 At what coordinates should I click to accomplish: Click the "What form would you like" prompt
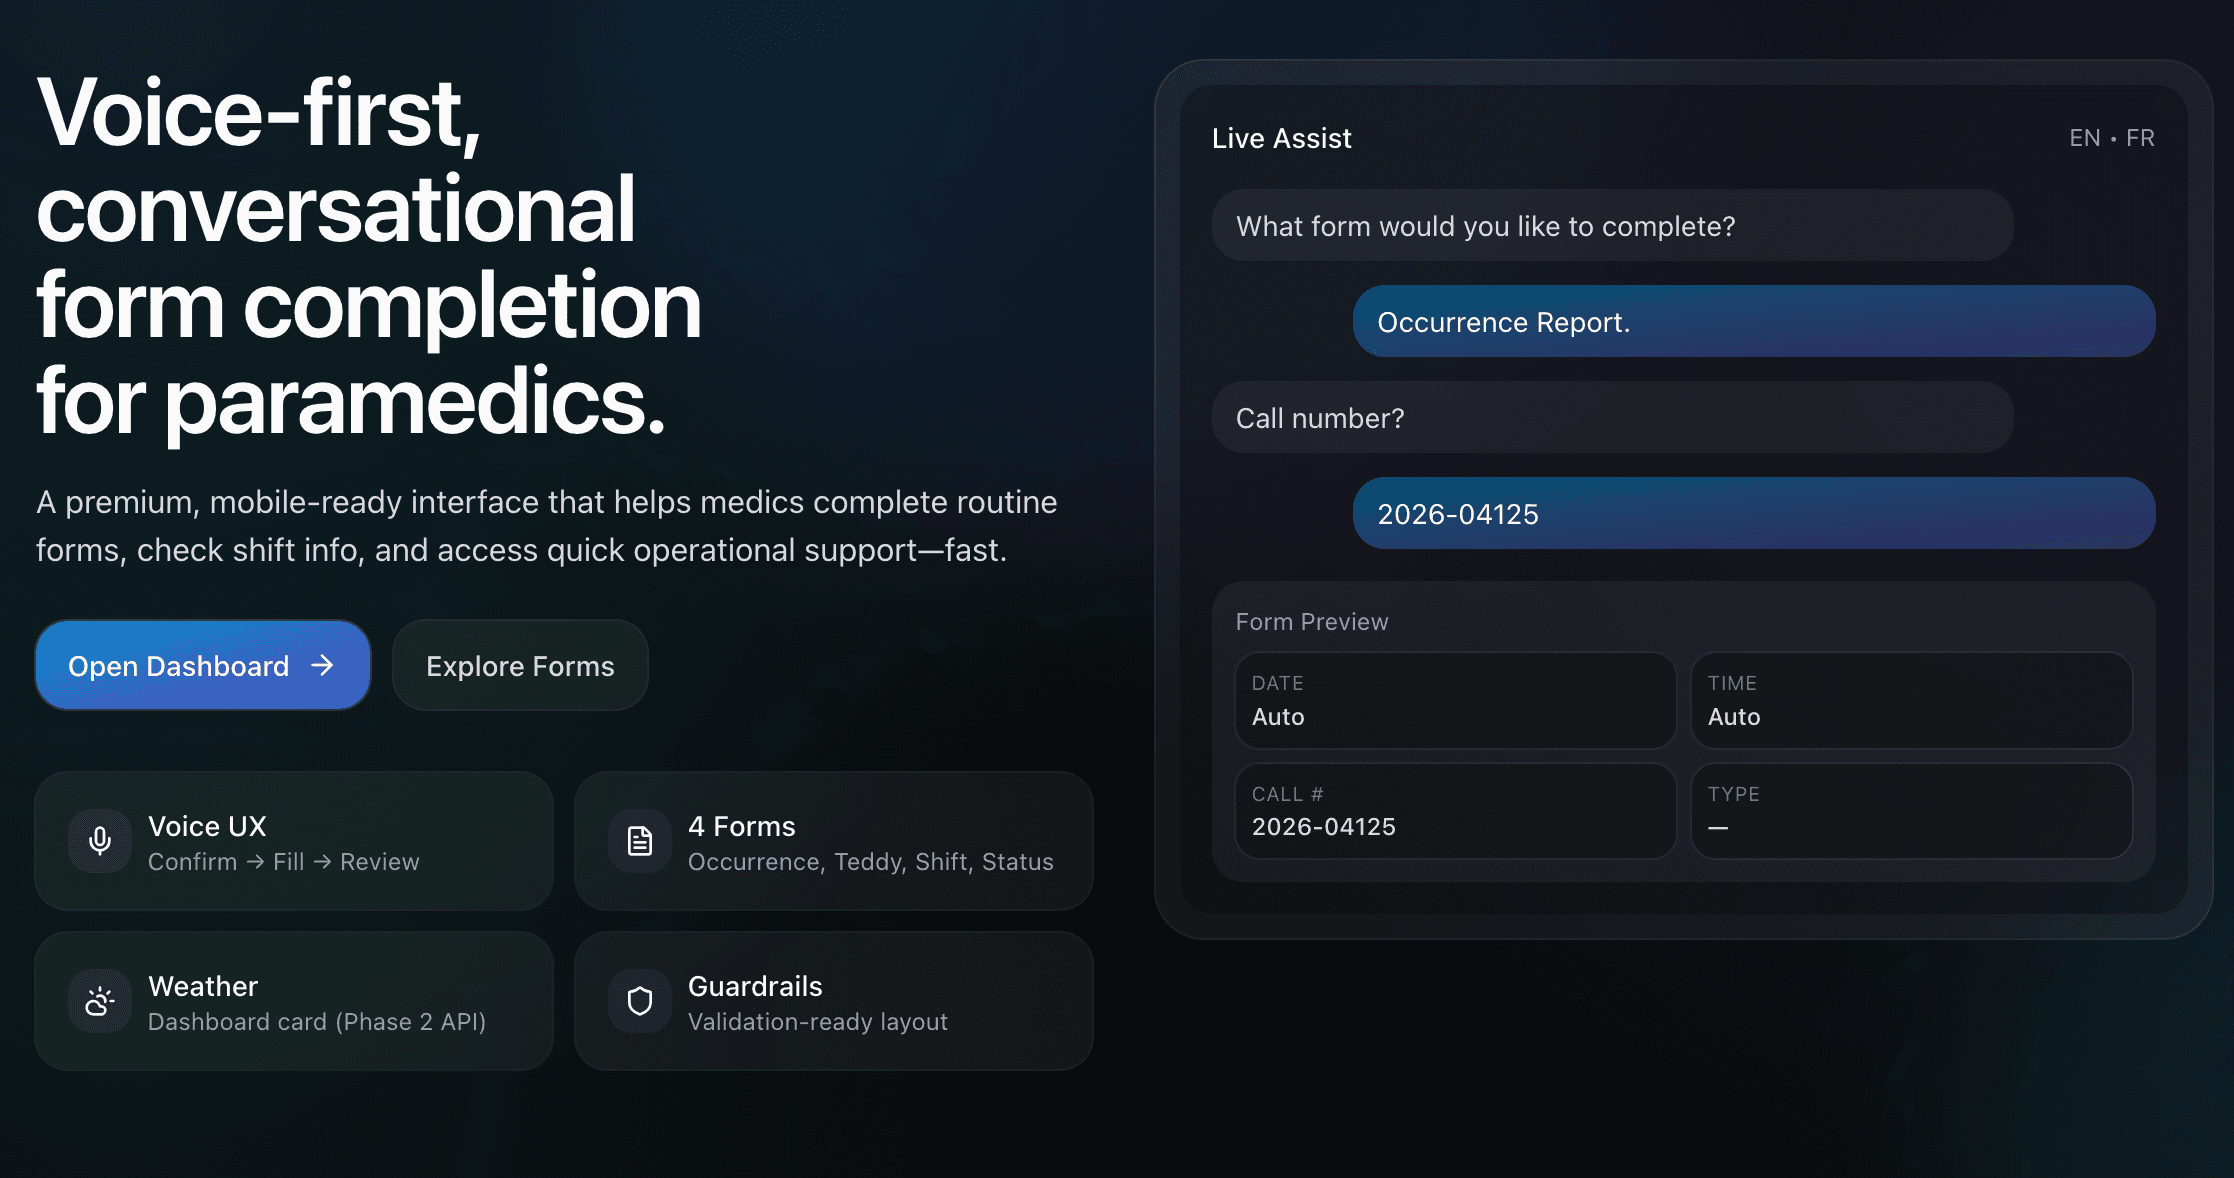click(x=1612, y=226)
